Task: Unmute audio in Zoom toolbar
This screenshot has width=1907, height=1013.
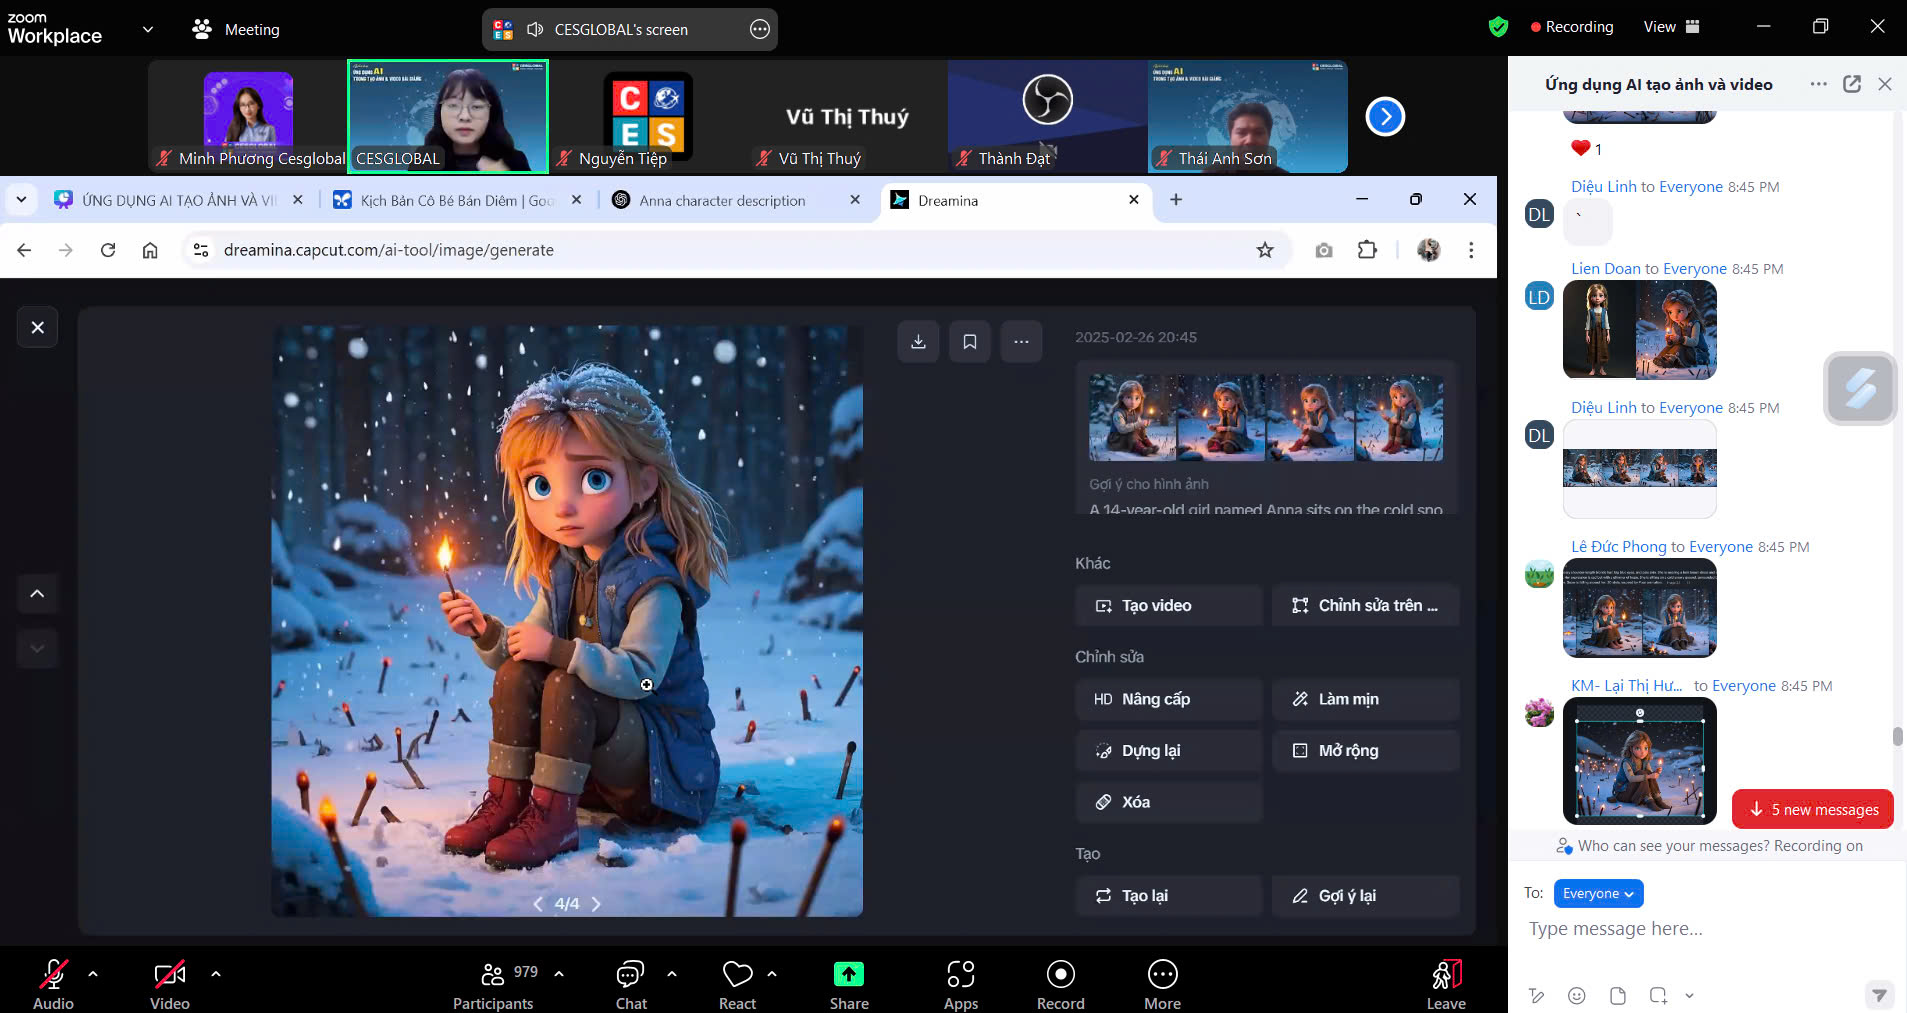Action: [53, 983]
